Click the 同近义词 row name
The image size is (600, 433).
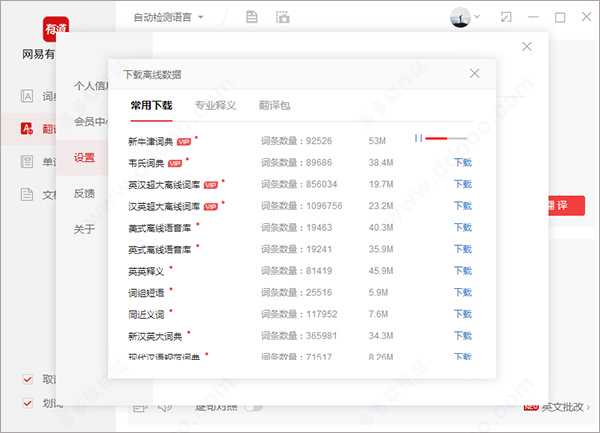point(146,315)
